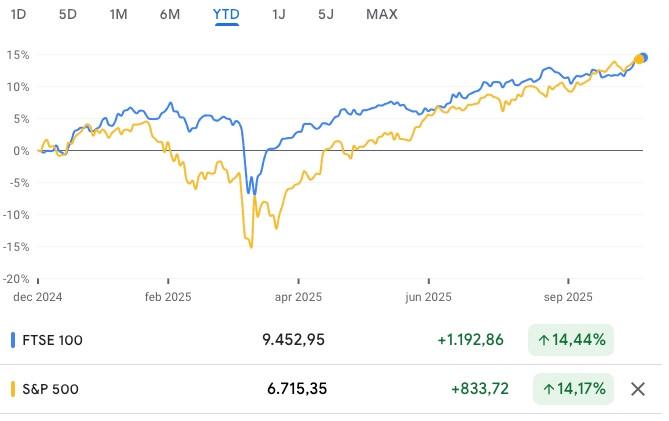The image size is (669, 421).
Task: Click the S&P 500 change +833,72
Action: click(478, 388)
